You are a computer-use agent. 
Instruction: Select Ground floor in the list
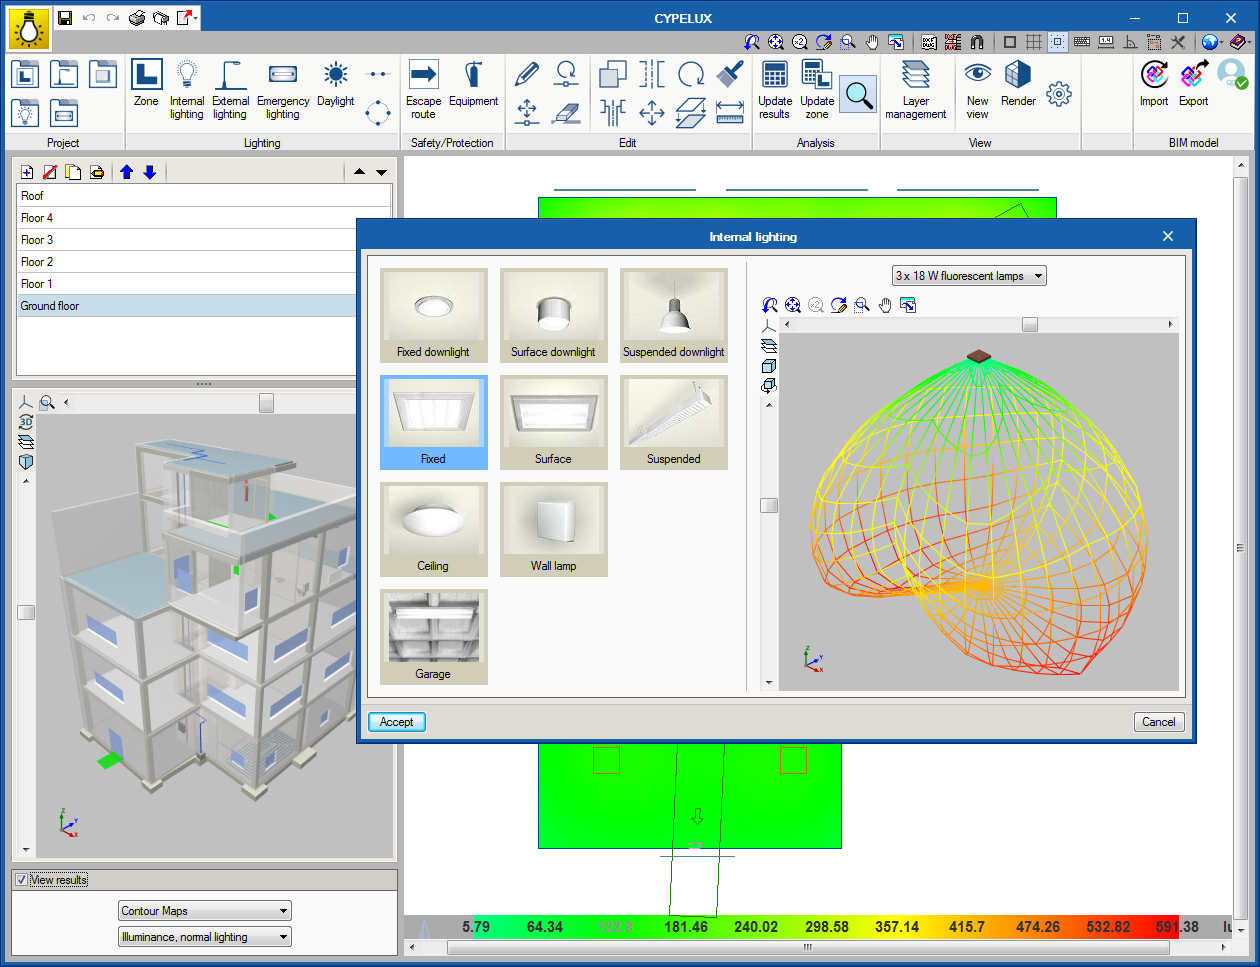(x=187, y=306)
